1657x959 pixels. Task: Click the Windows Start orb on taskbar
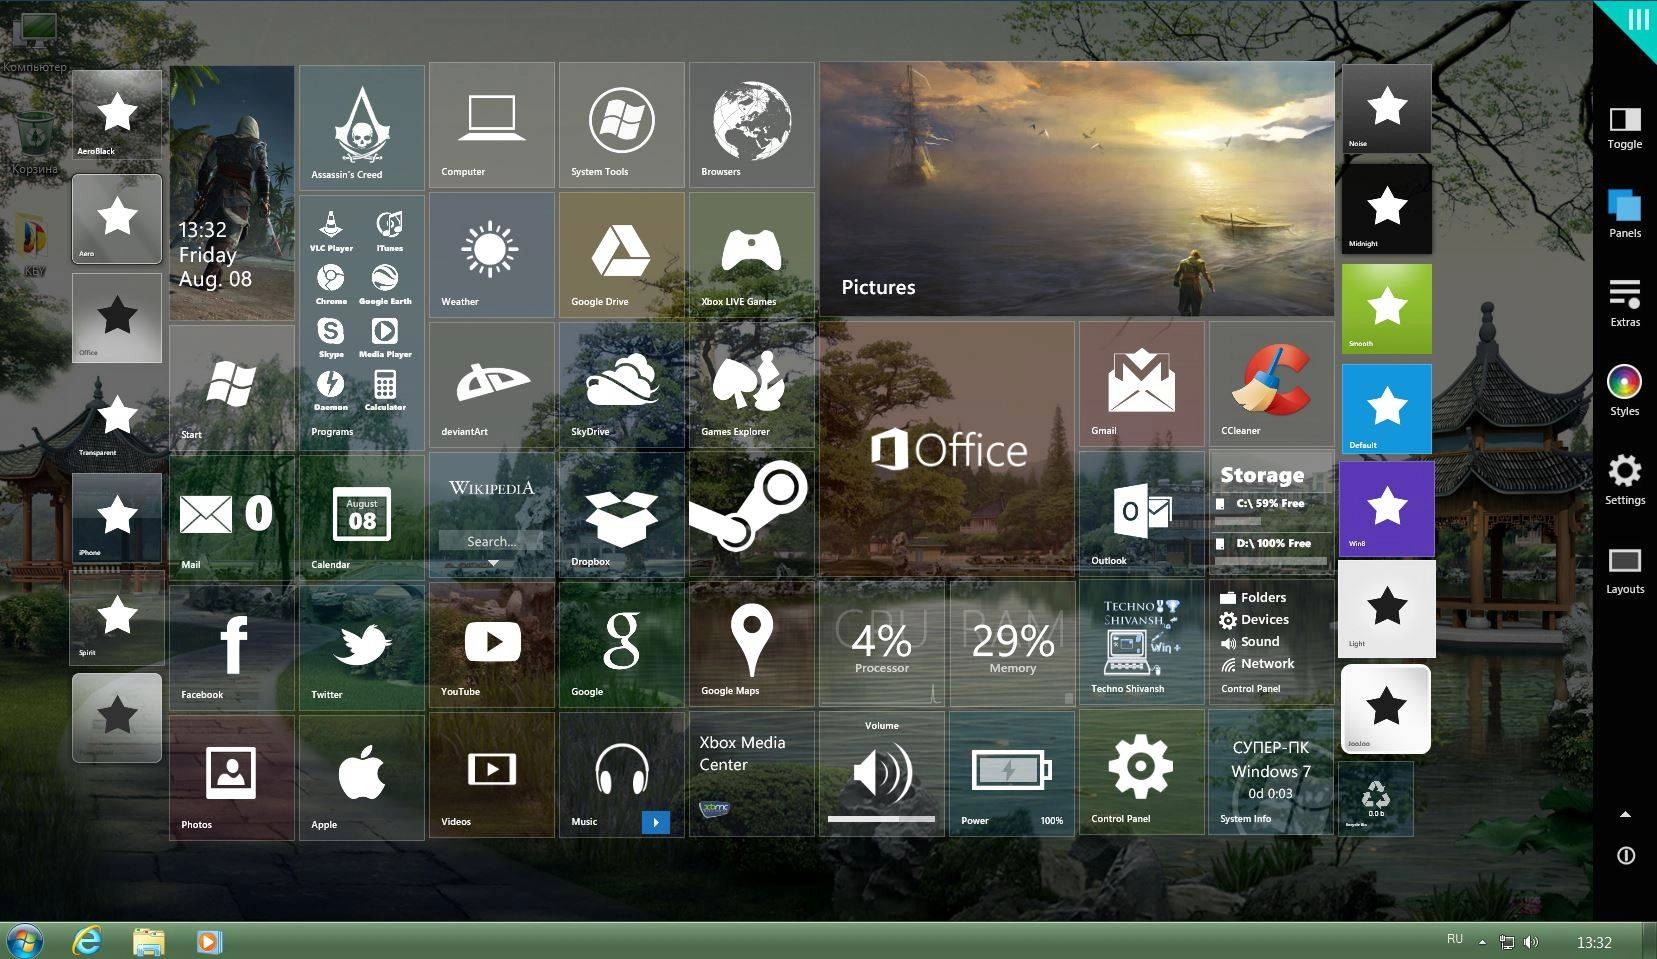pyautogui.click(x=23, y=941)
